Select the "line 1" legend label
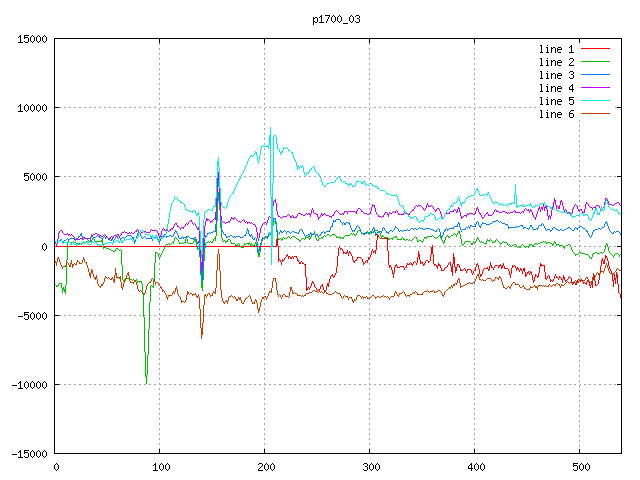The width and height of the screenshot is (640, 480). click(557, 49)
